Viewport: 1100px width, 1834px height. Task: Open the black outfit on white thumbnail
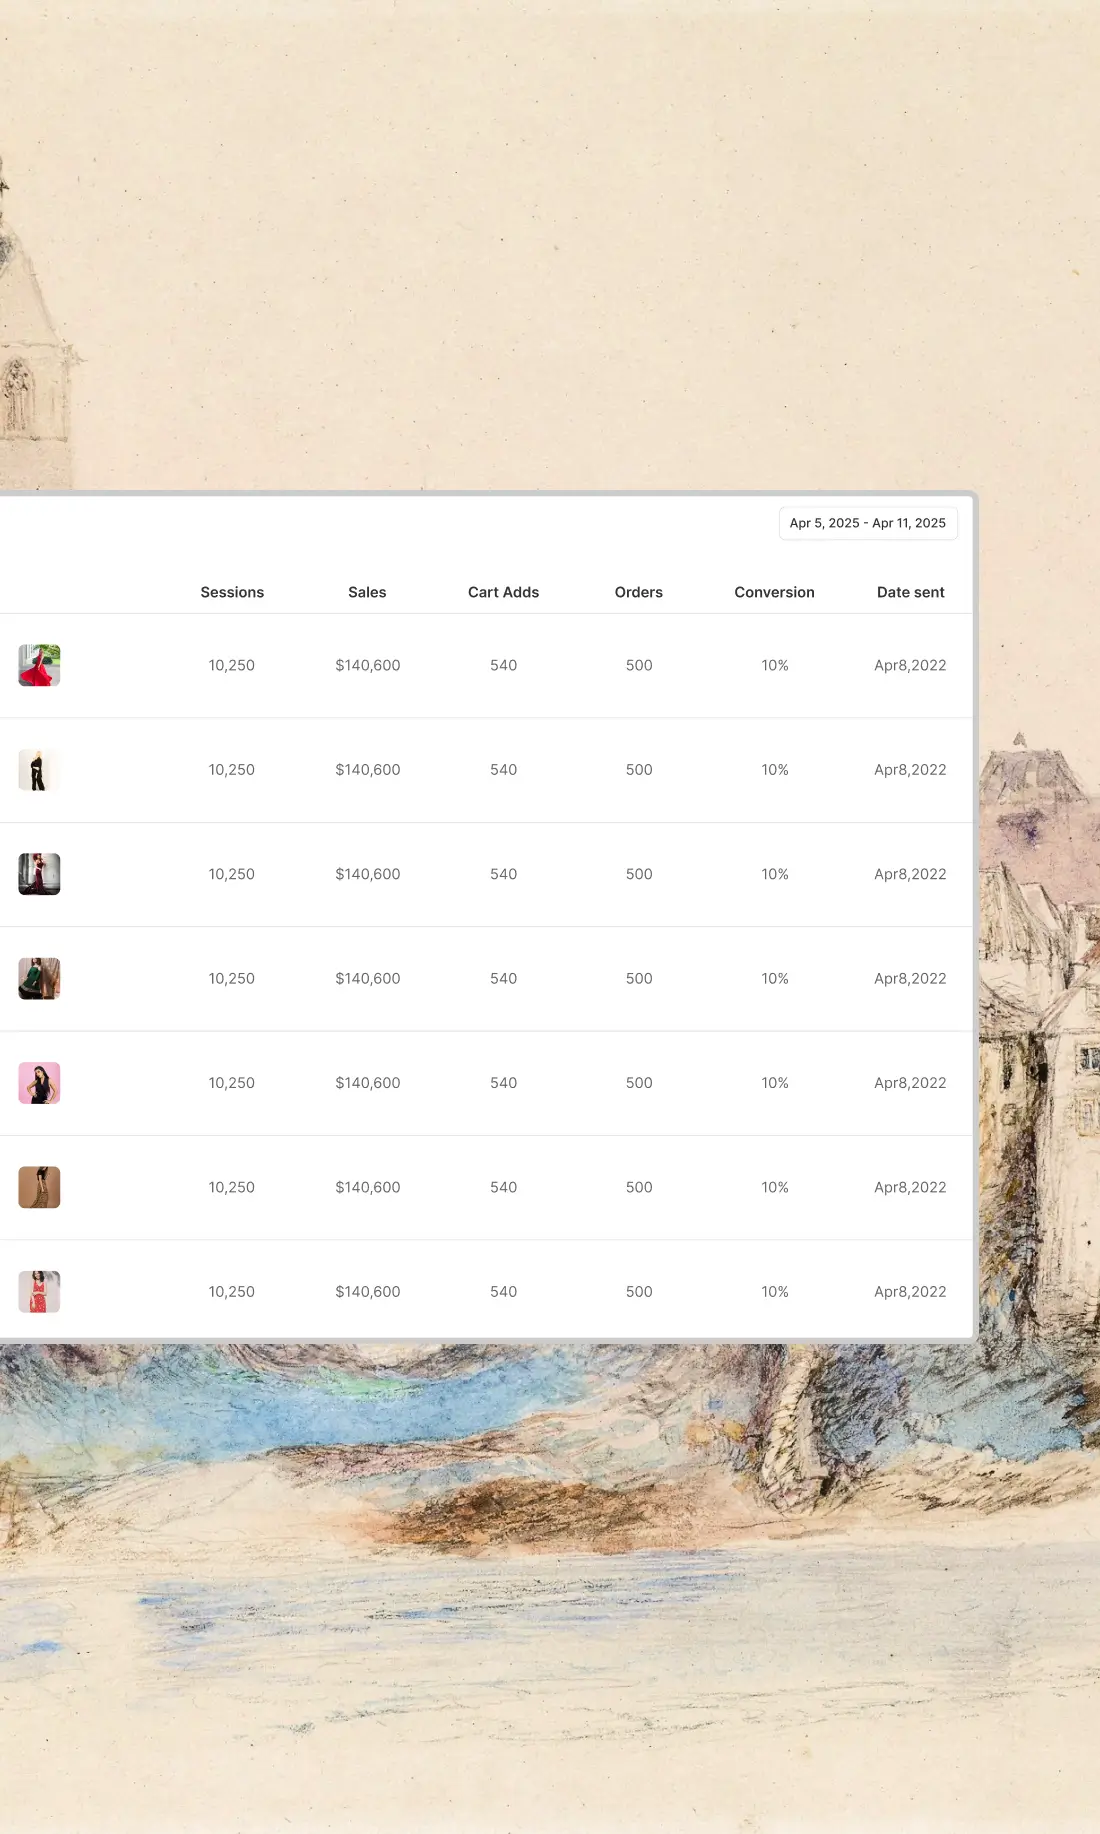39,770
